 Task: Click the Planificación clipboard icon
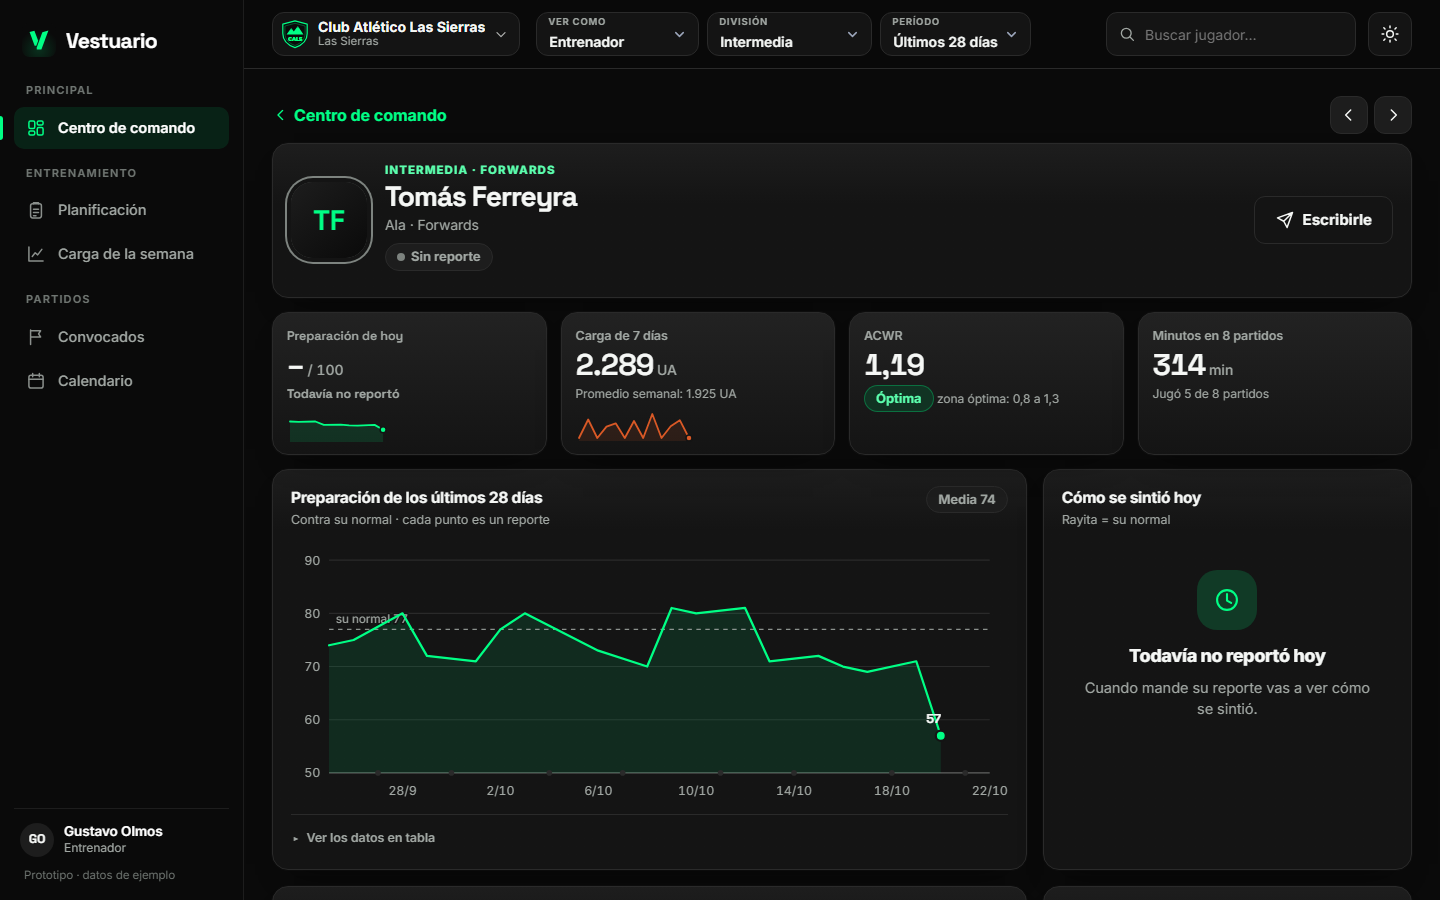(36, 210)
